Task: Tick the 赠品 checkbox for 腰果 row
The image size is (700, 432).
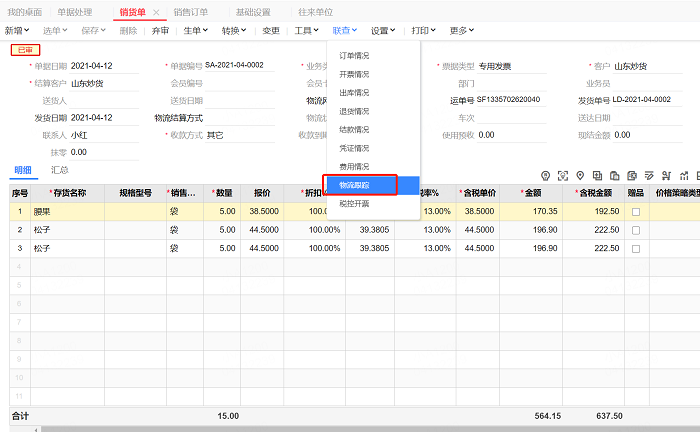Action: pyautogui.click(x=635, y=212)
